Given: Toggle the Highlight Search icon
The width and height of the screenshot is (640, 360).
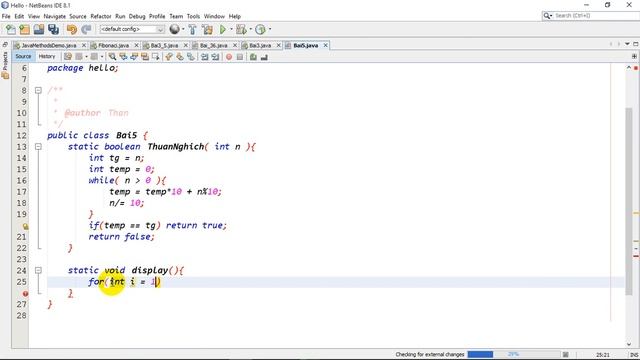Looking at the screenshot, I should pos(145,57).
